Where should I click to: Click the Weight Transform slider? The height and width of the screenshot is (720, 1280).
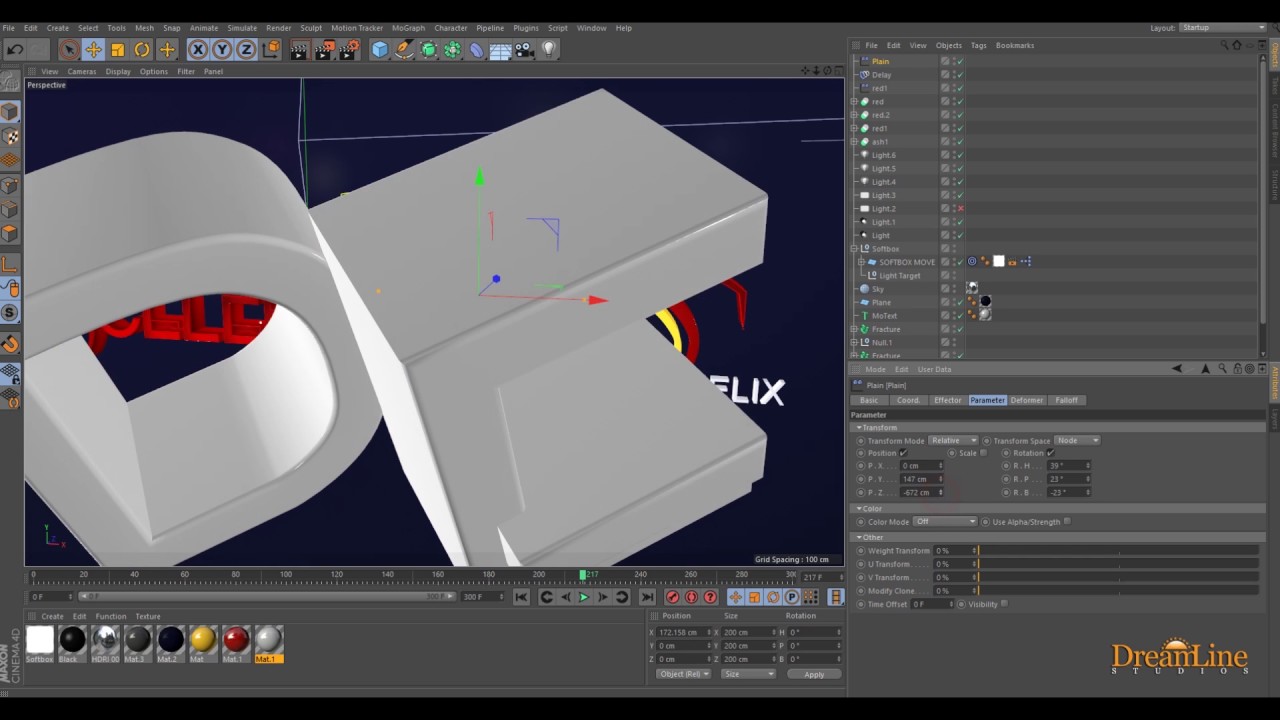1117,550
